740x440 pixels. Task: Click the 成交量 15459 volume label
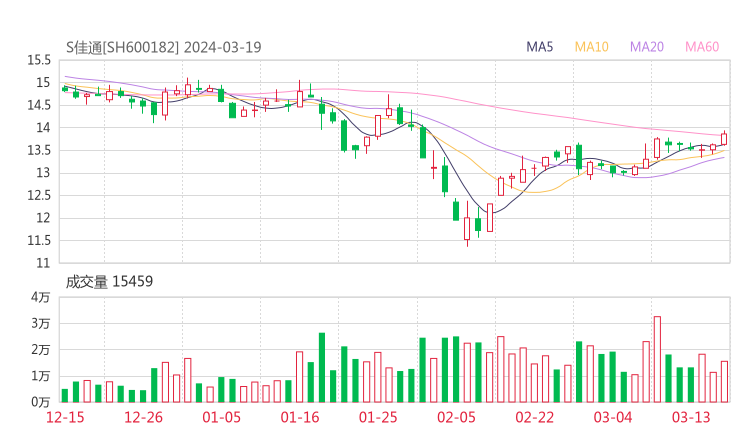[x=109, y=282]
